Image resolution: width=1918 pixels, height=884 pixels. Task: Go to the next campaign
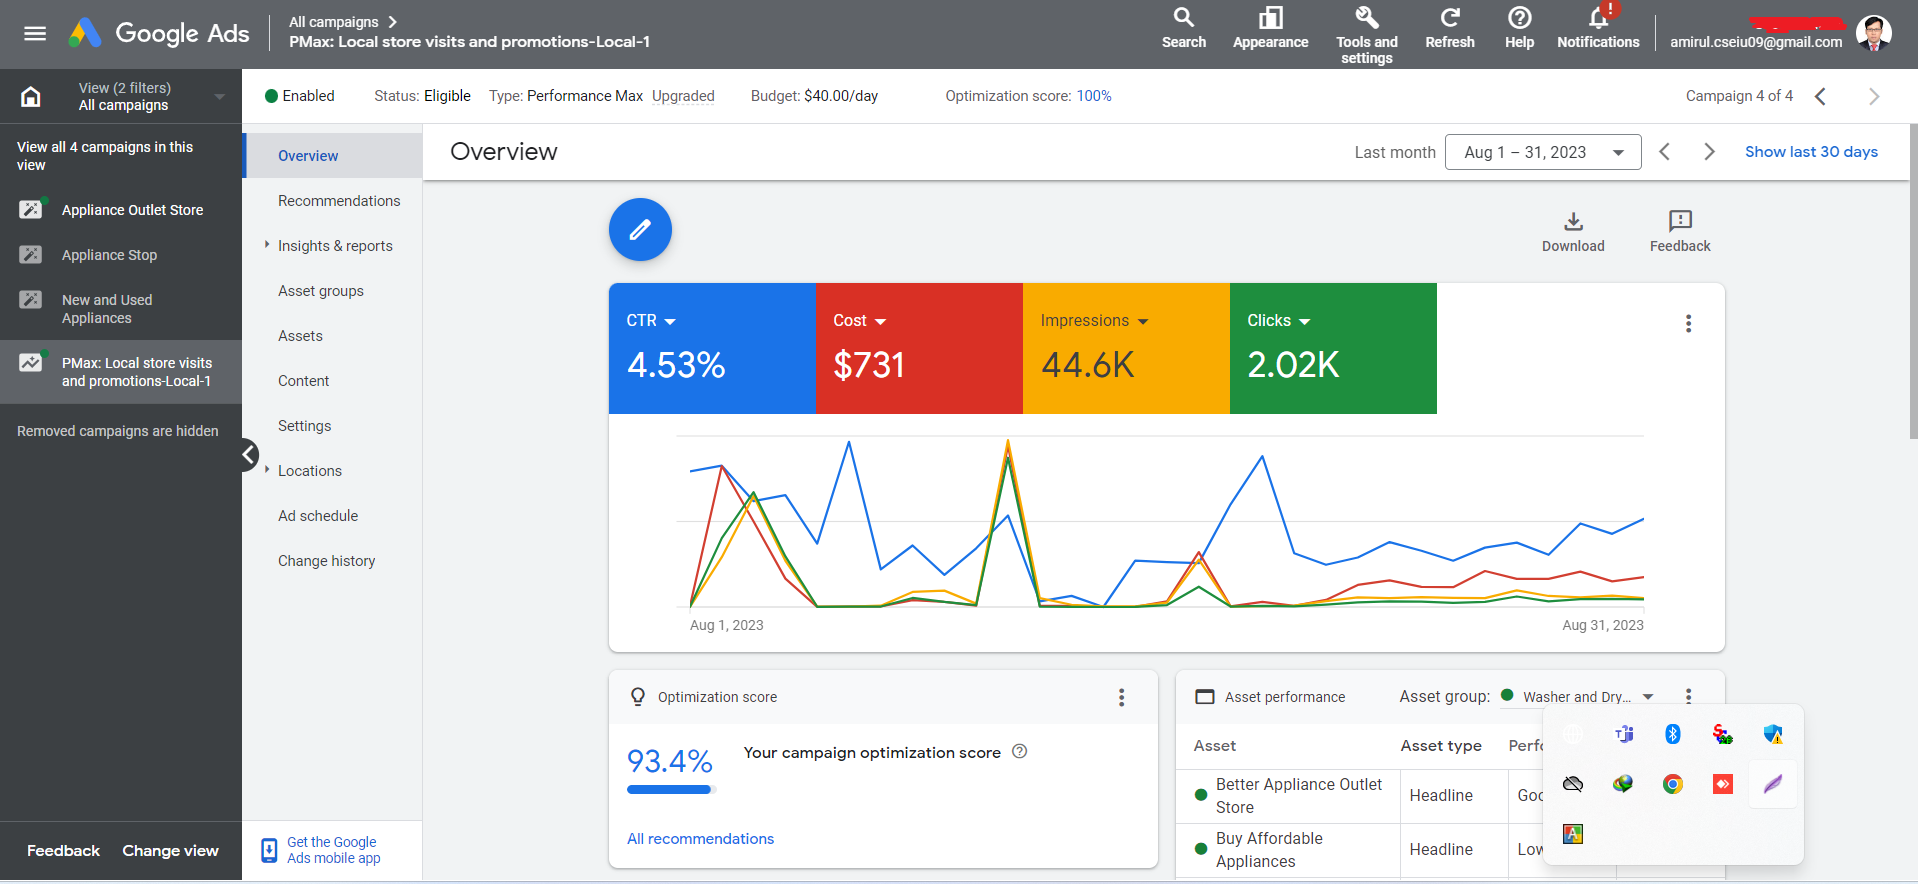coord(1874,96)
